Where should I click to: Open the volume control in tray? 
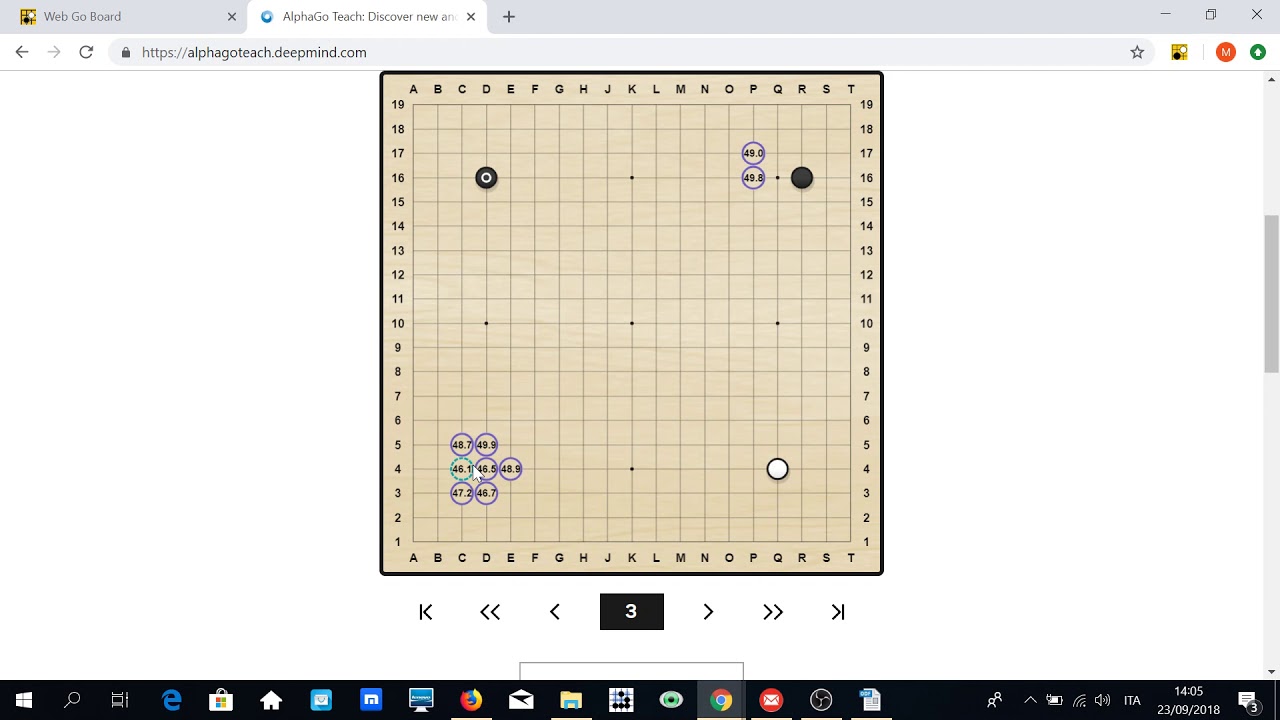(1103, 700)
